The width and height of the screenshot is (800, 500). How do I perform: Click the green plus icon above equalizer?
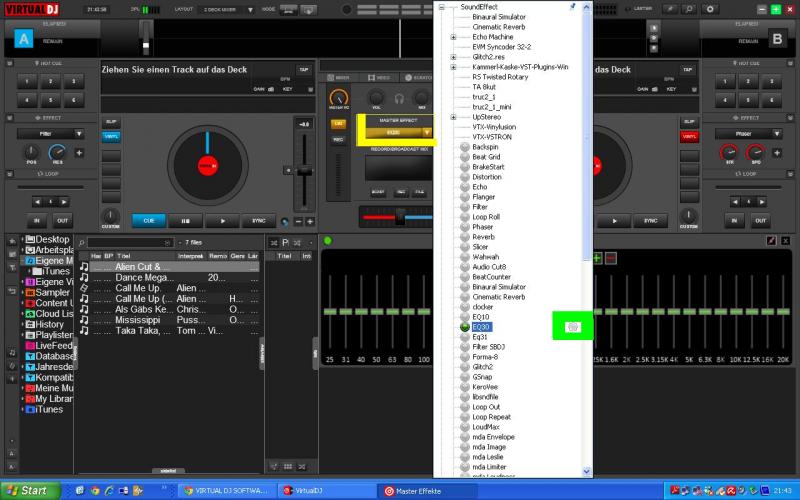597,258
